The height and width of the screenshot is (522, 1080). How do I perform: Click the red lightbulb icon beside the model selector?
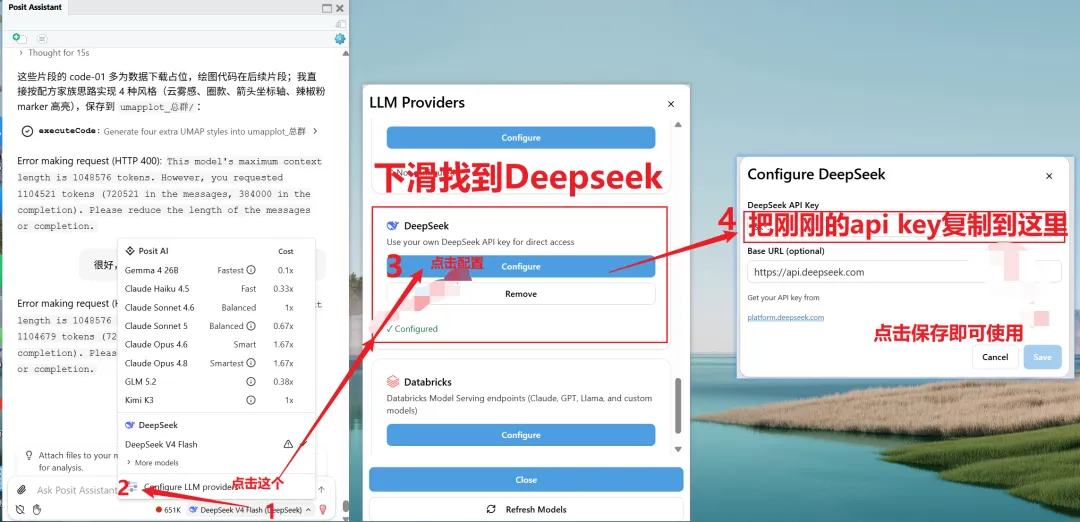[322, 510]
